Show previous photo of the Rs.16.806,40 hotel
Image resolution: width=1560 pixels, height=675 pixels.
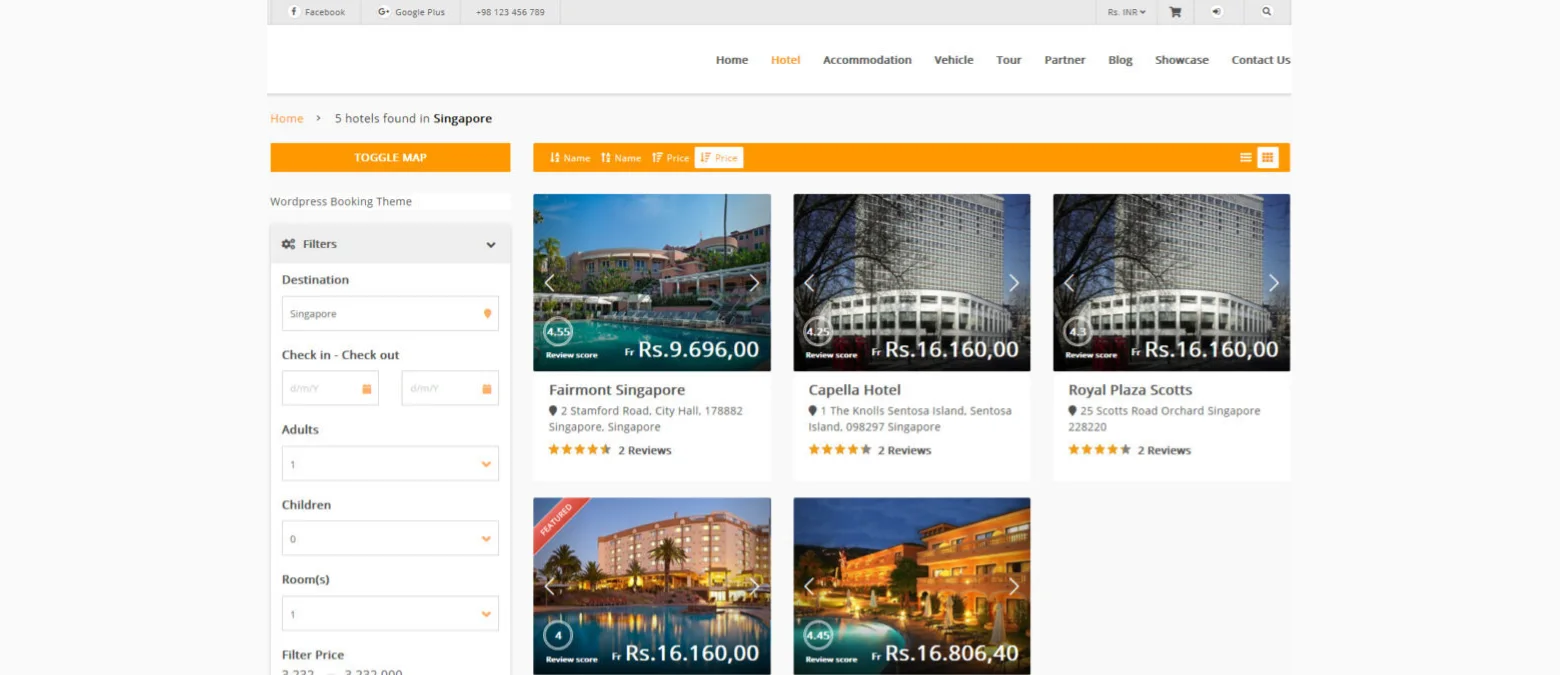(809, 587)
